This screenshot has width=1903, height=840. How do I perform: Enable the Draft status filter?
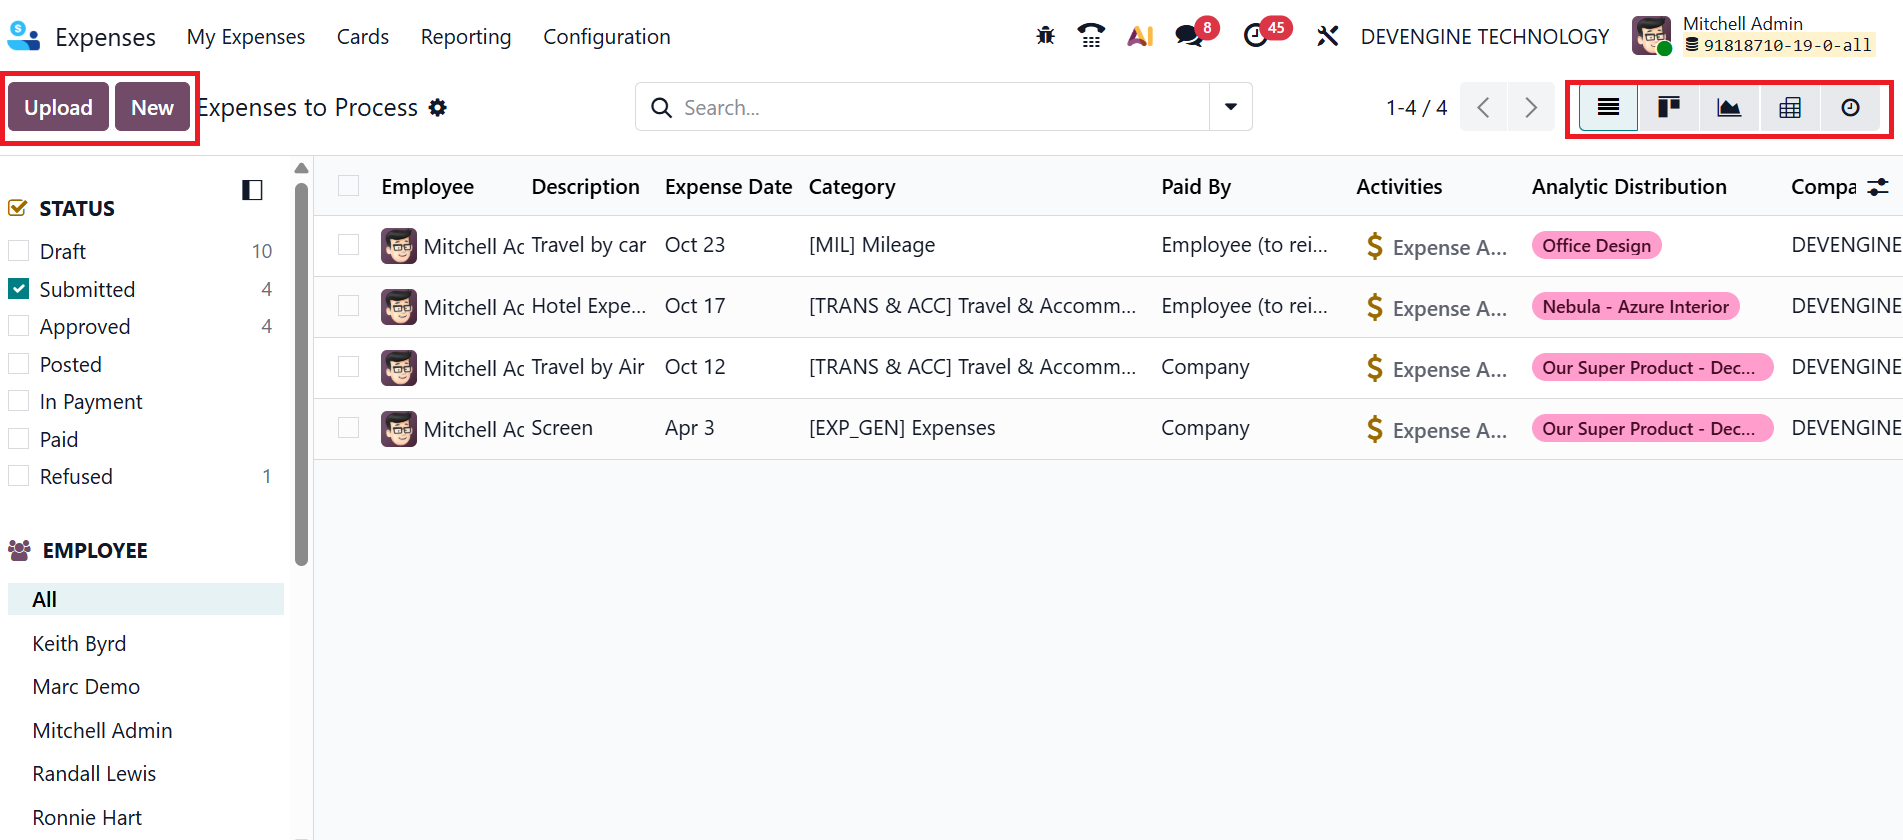coord(19,251)
